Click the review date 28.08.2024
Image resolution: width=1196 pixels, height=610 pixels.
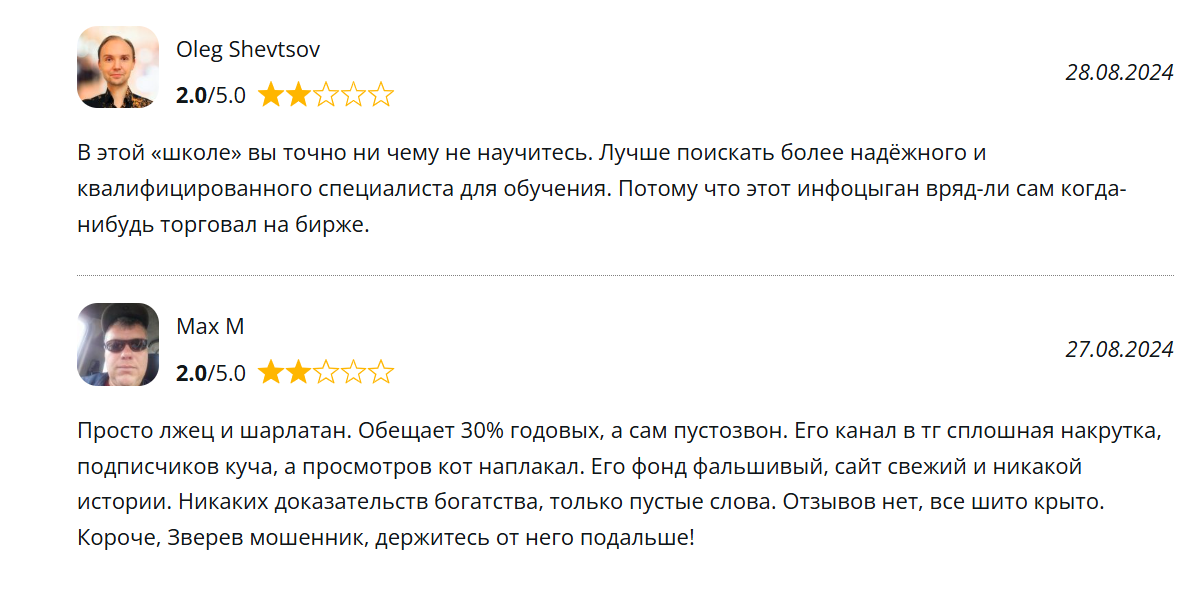[1119, 72]
